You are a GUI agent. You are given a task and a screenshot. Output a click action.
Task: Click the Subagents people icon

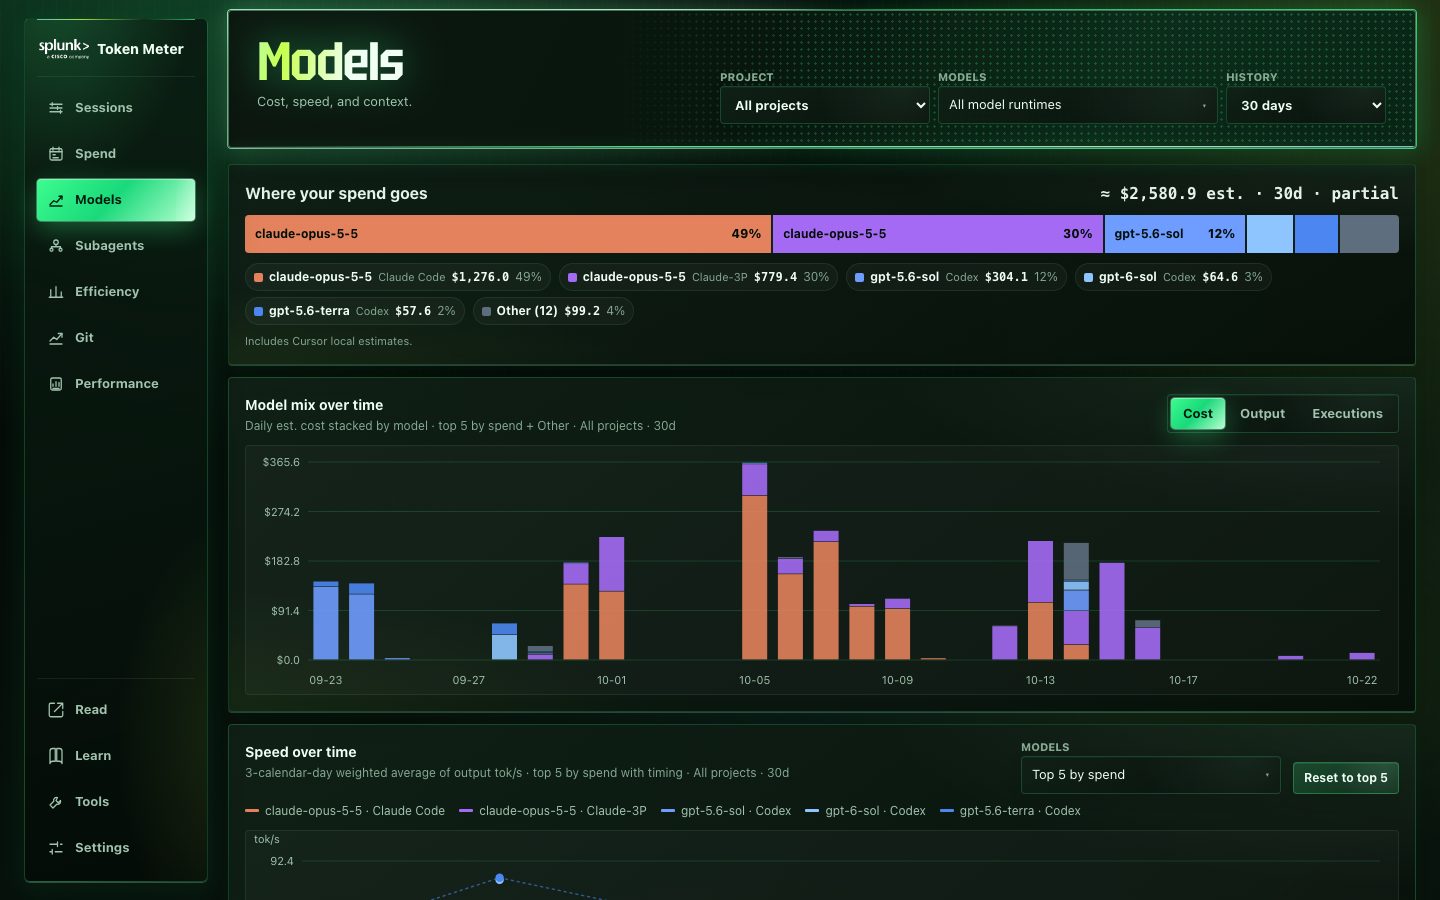point(56,246)
